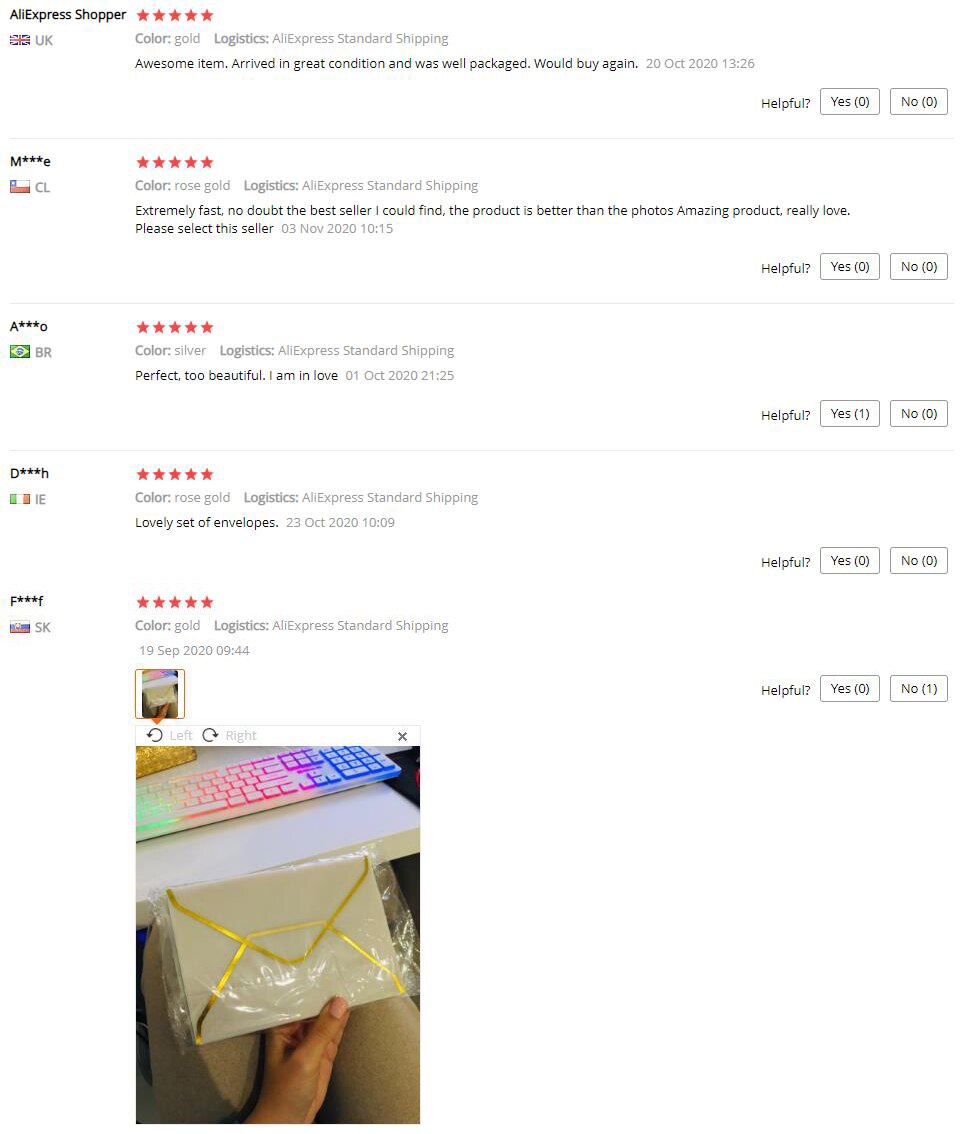Vote No on AliExpress Shopper's review
This screenshot has height=1134, width=964.
918,102
